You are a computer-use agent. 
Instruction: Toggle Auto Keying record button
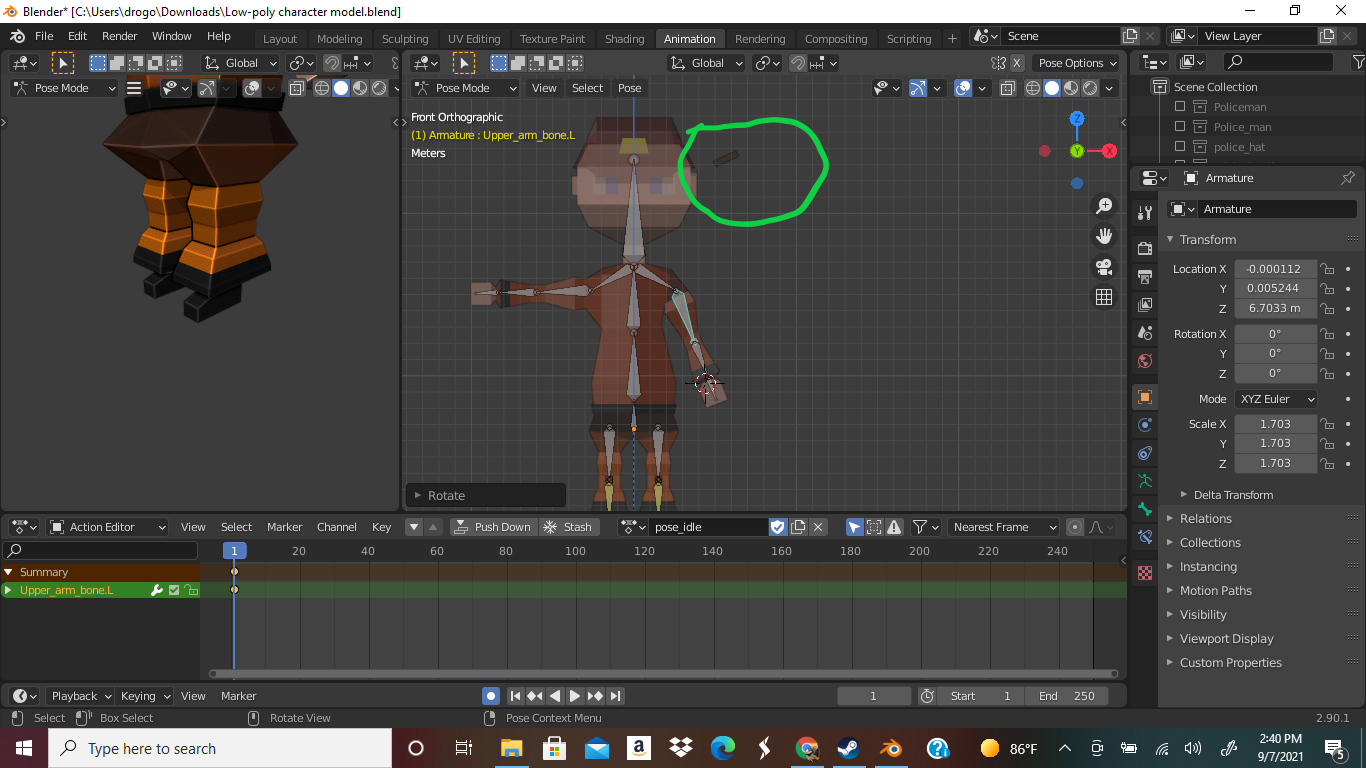tap(490, 696)
